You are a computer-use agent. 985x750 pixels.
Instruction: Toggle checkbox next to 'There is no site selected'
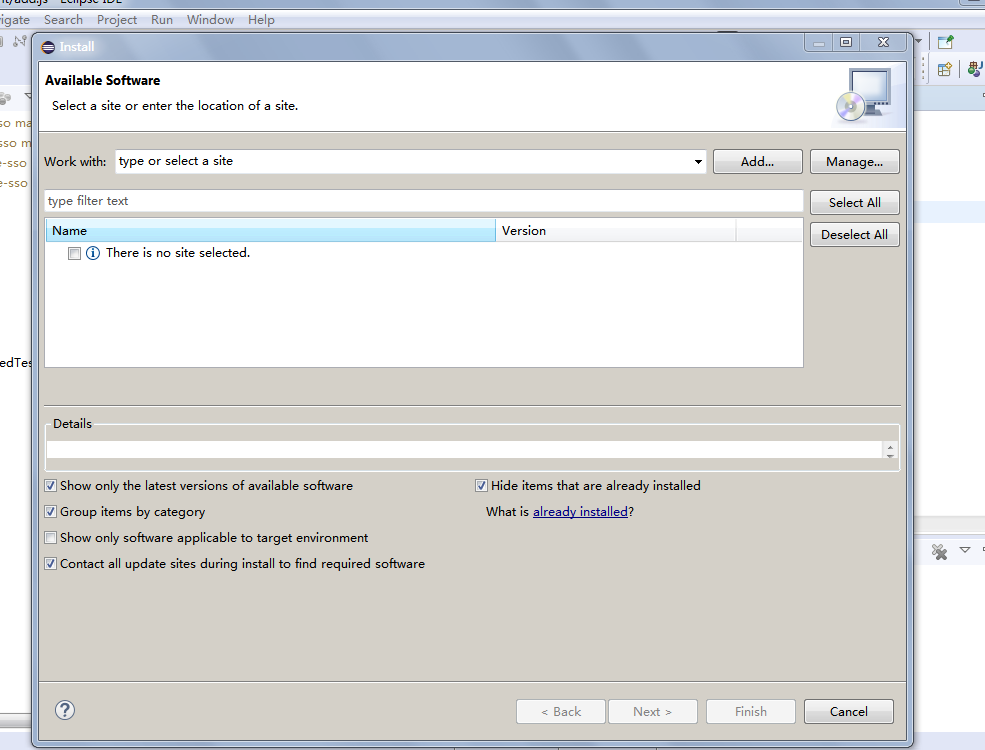[74, 253]
